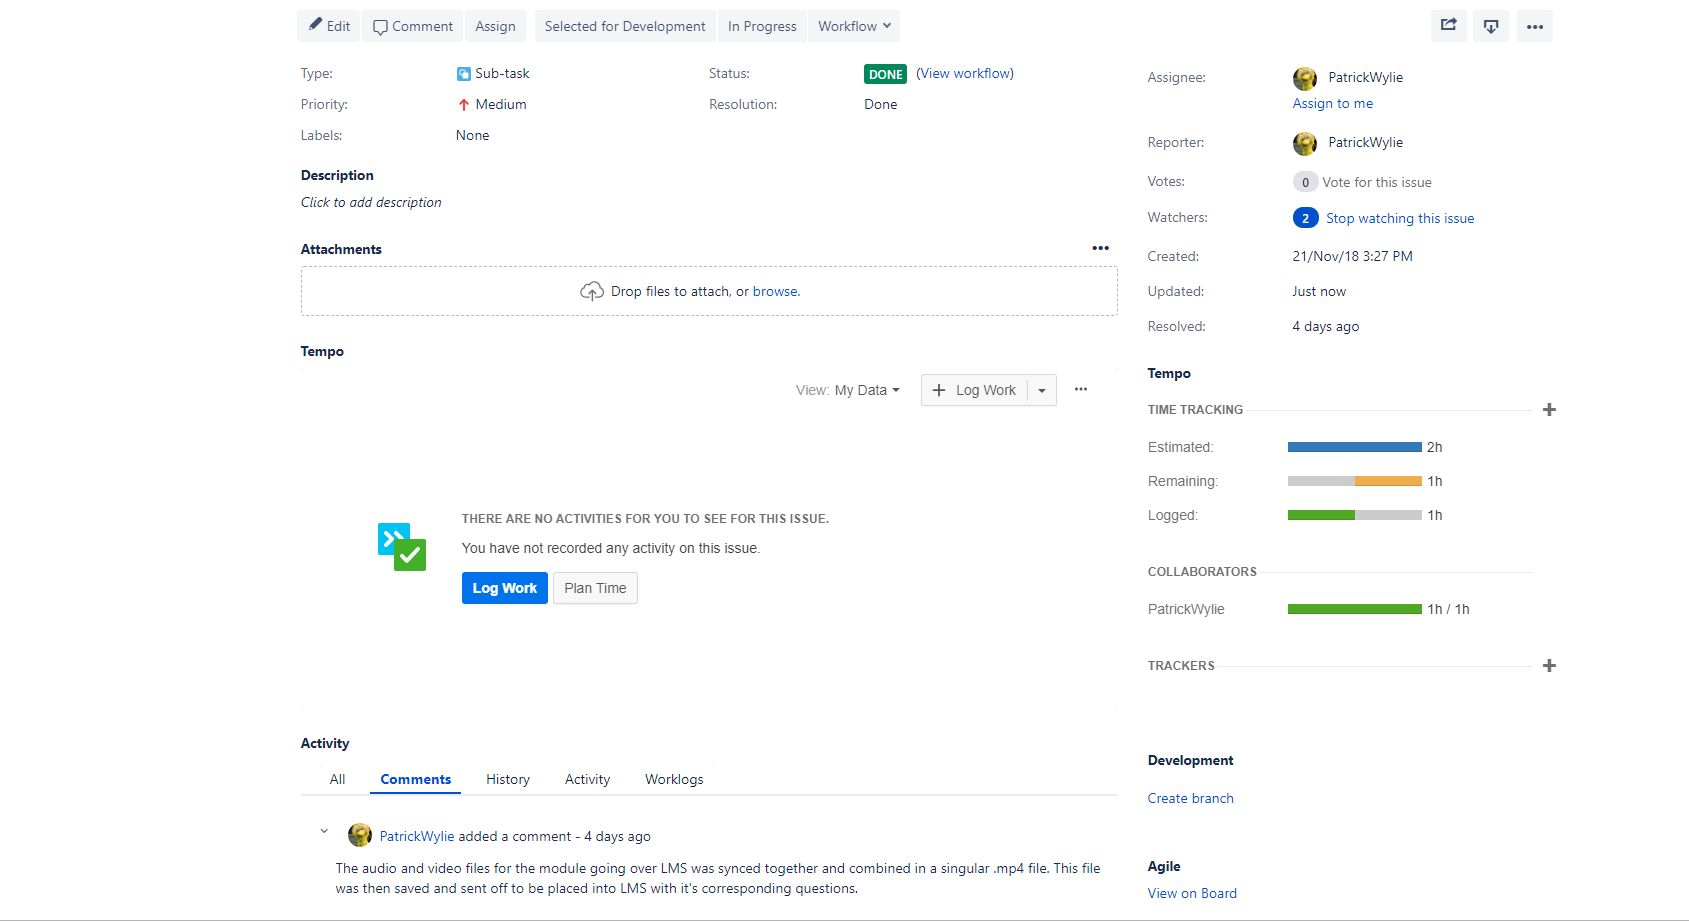This screenshot has width=1689, height=923.
Task: Open the more actions ellipsis menu at top right
Action: coord(1535,26)
